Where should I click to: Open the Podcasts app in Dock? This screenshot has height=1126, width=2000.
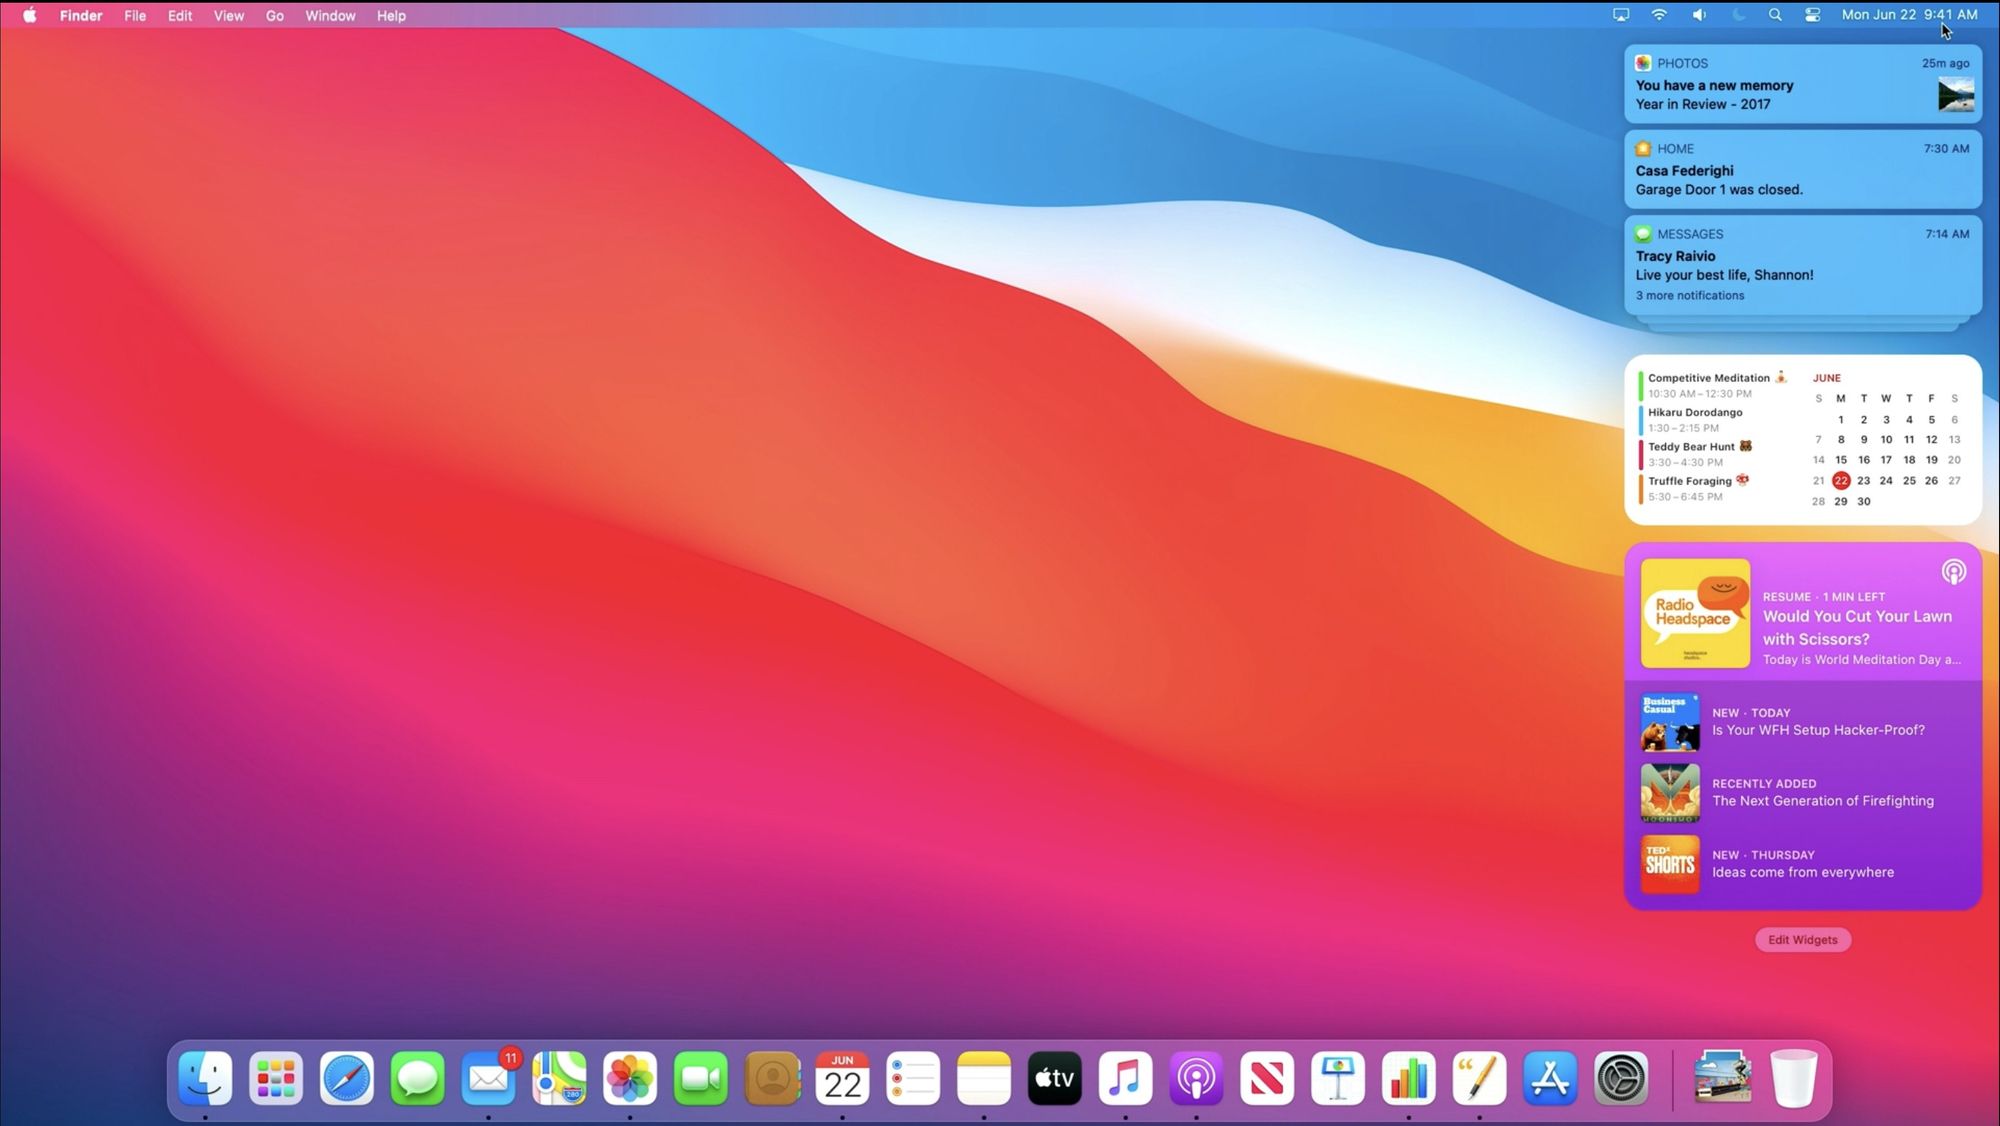coord(1196,1078)
